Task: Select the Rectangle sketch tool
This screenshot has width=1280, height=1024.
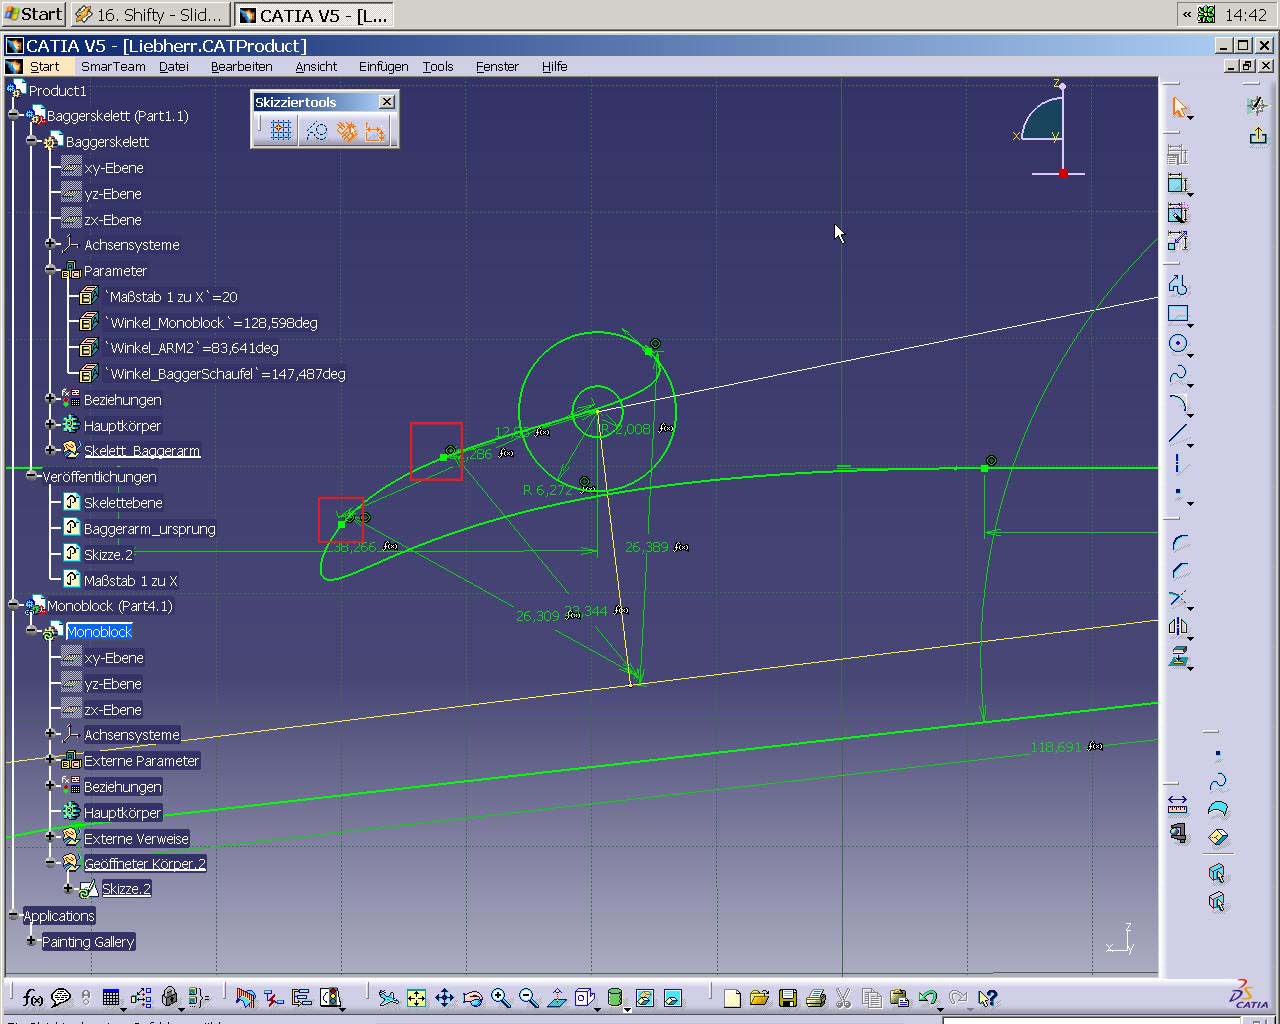Action: click(x=1178, y=314)
